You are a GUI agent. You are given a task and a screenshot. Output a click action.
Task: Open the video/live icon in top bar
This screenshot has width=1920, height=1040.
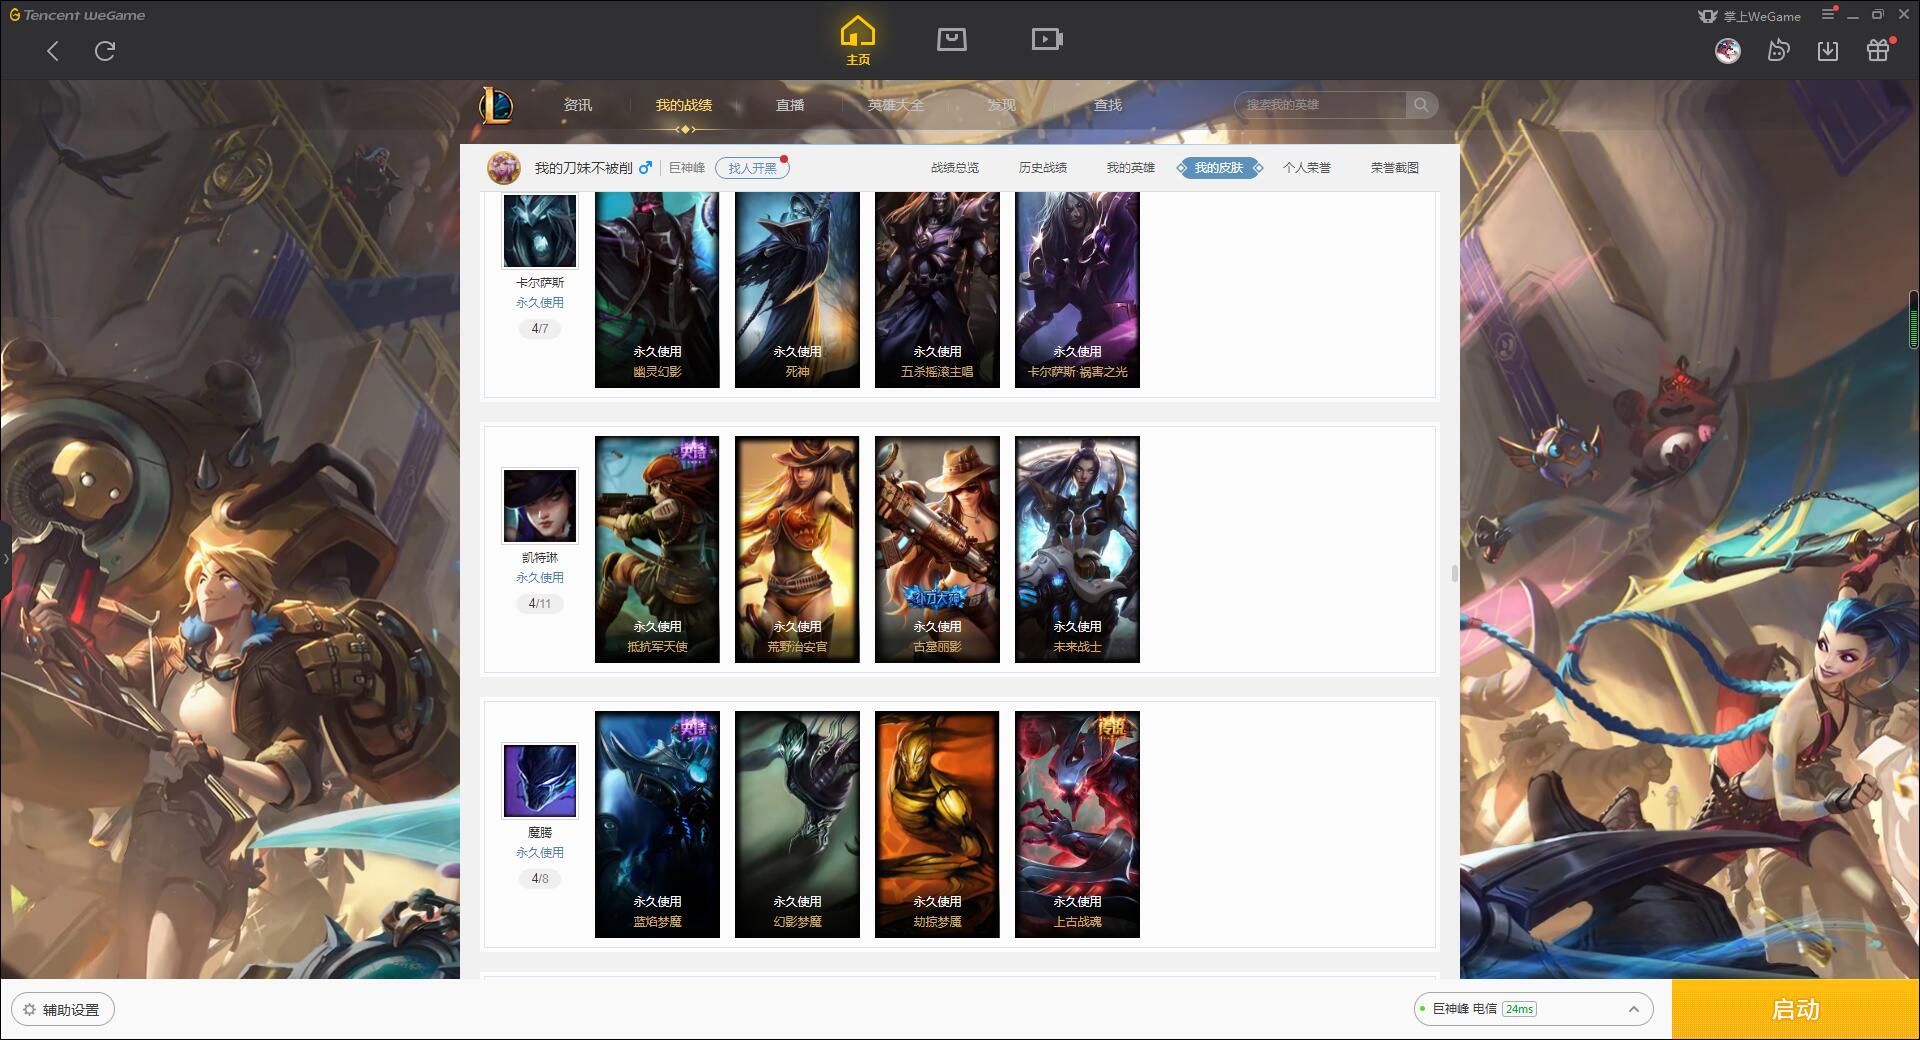(x=1047, y=39)
